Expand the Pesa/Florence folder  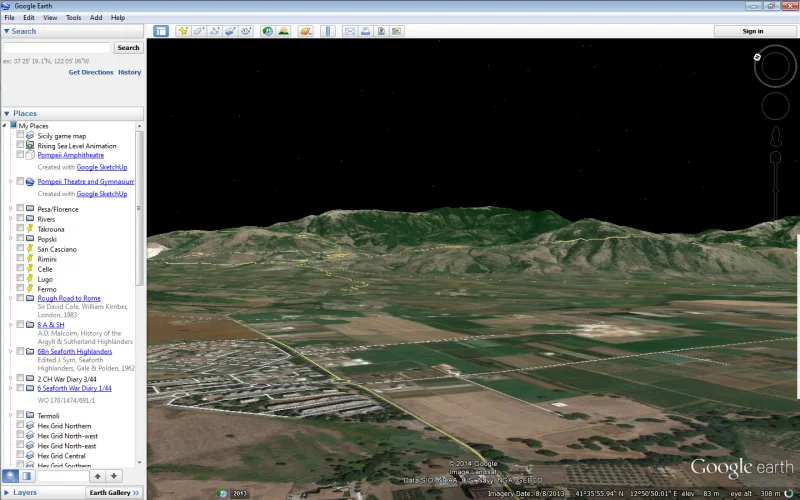click(10, 209)
